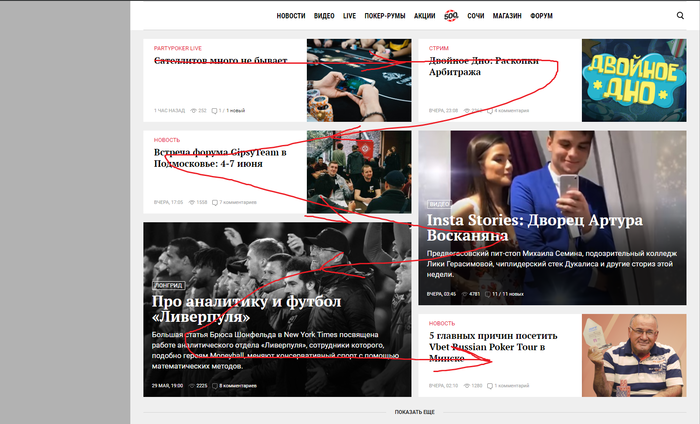The height and width of the screenshot is (424, 700).
Task: Click the ЛОНГРИД badge on Liverpool article
Action: click(168, 285)
